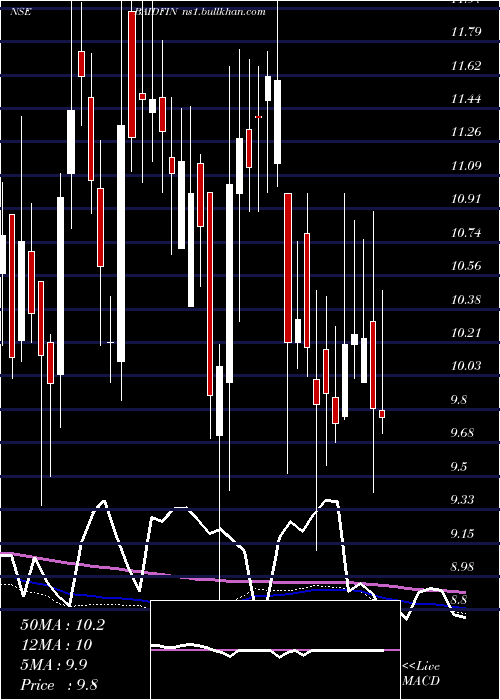Click the MACD inset chart panel
Screen dimensions: 500x700
[275, 650]
